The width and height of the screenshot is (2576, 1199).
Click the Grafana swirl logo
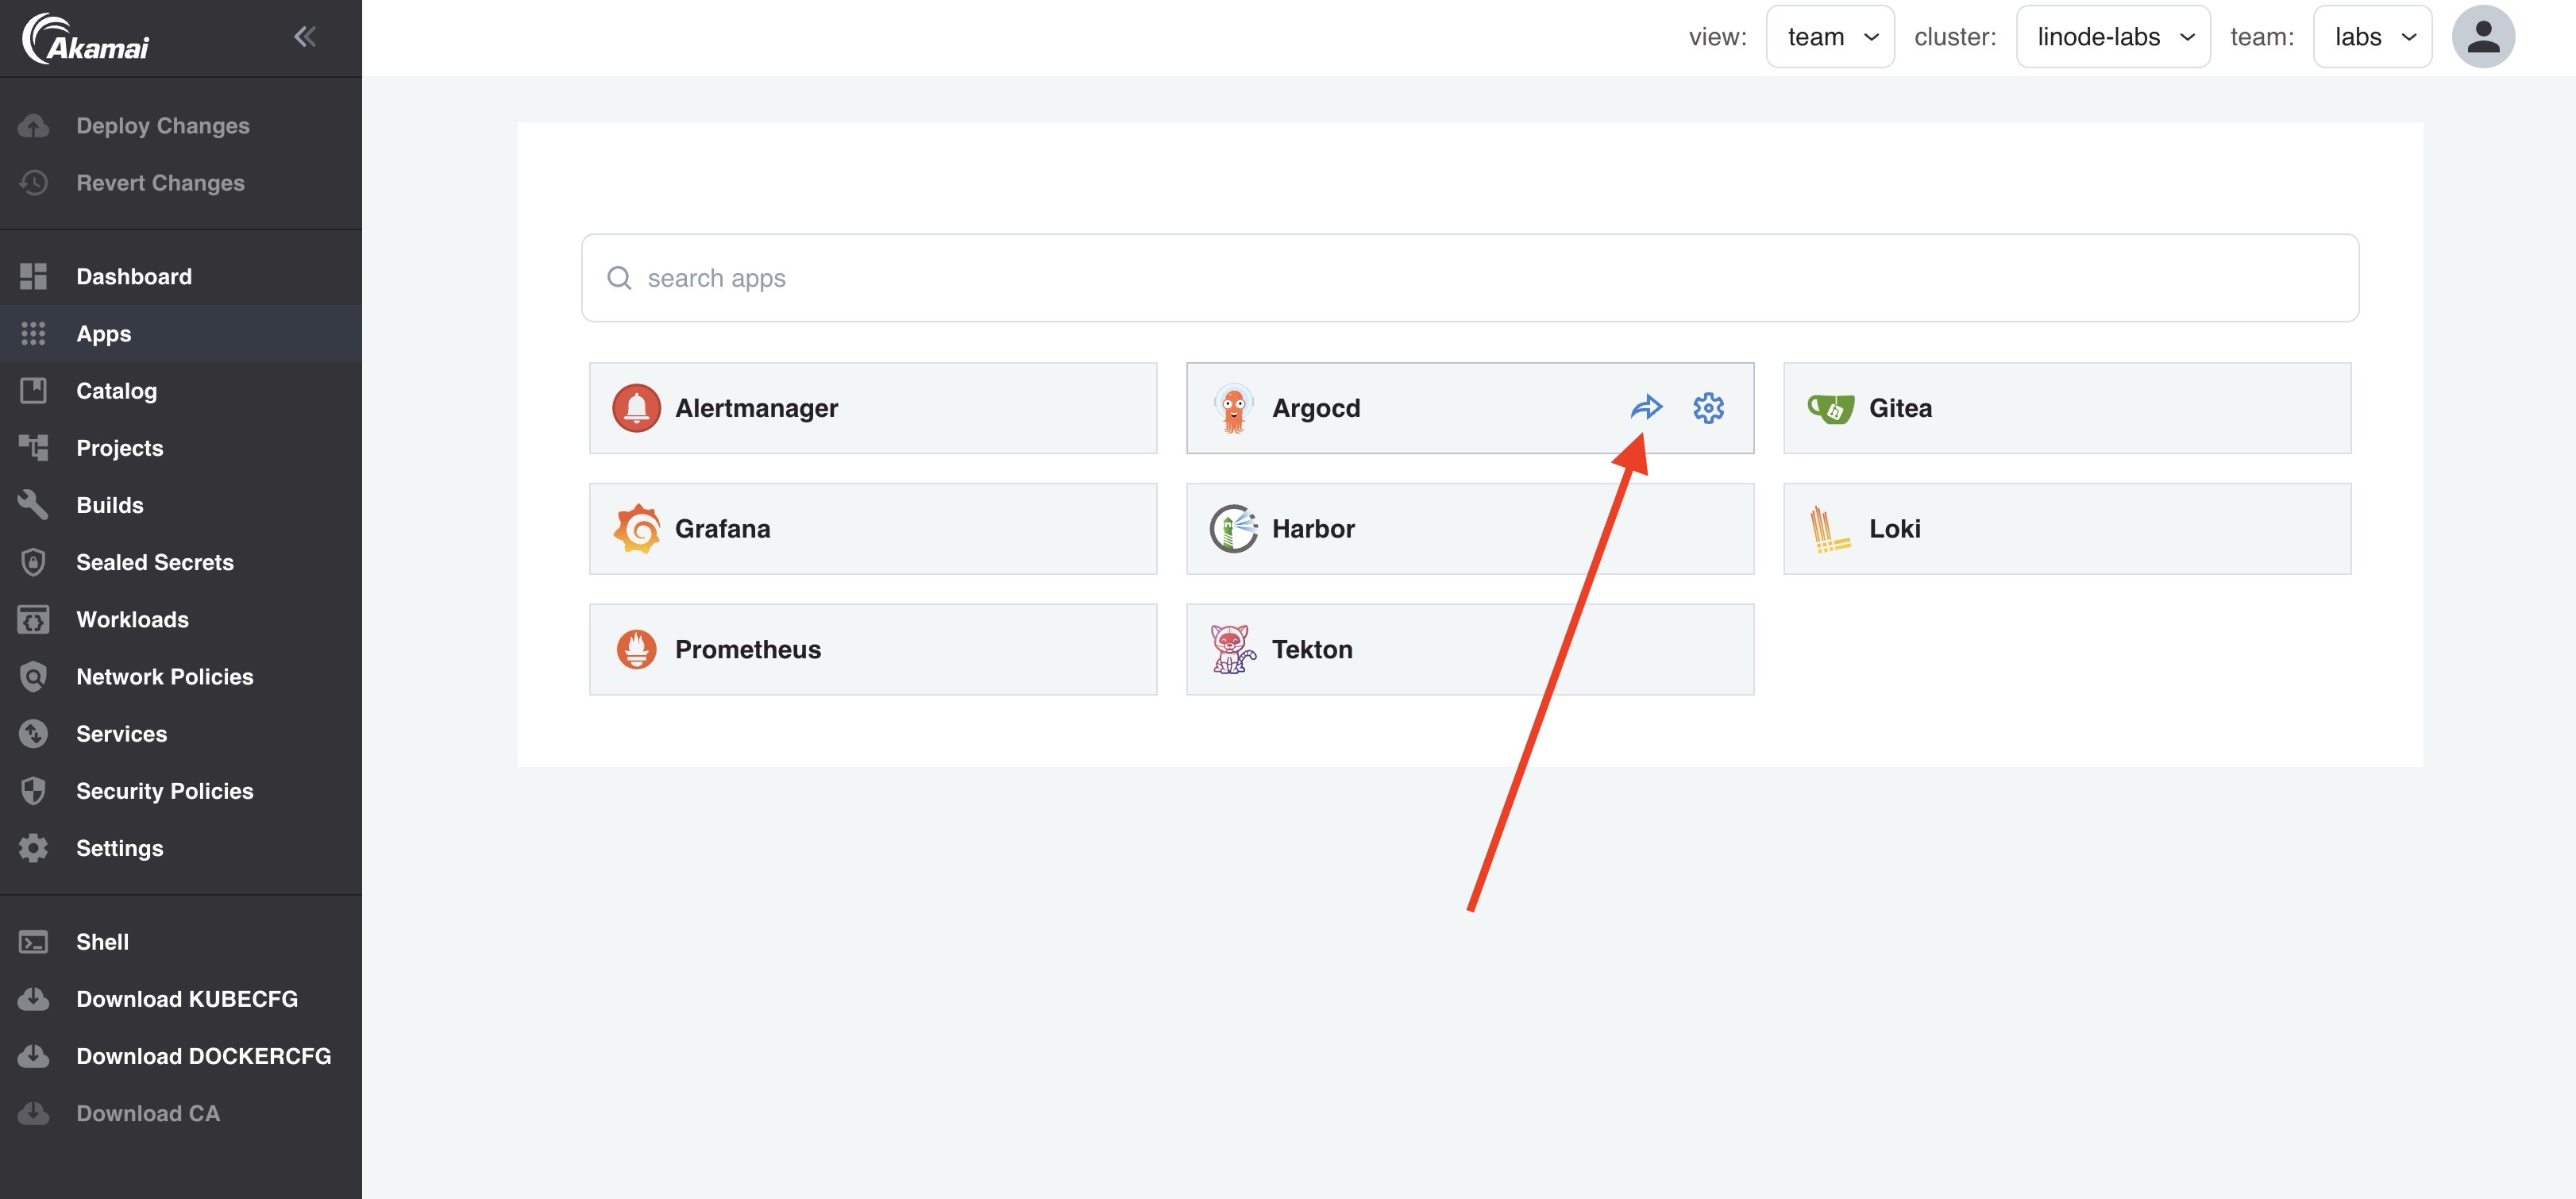point(636,529)
